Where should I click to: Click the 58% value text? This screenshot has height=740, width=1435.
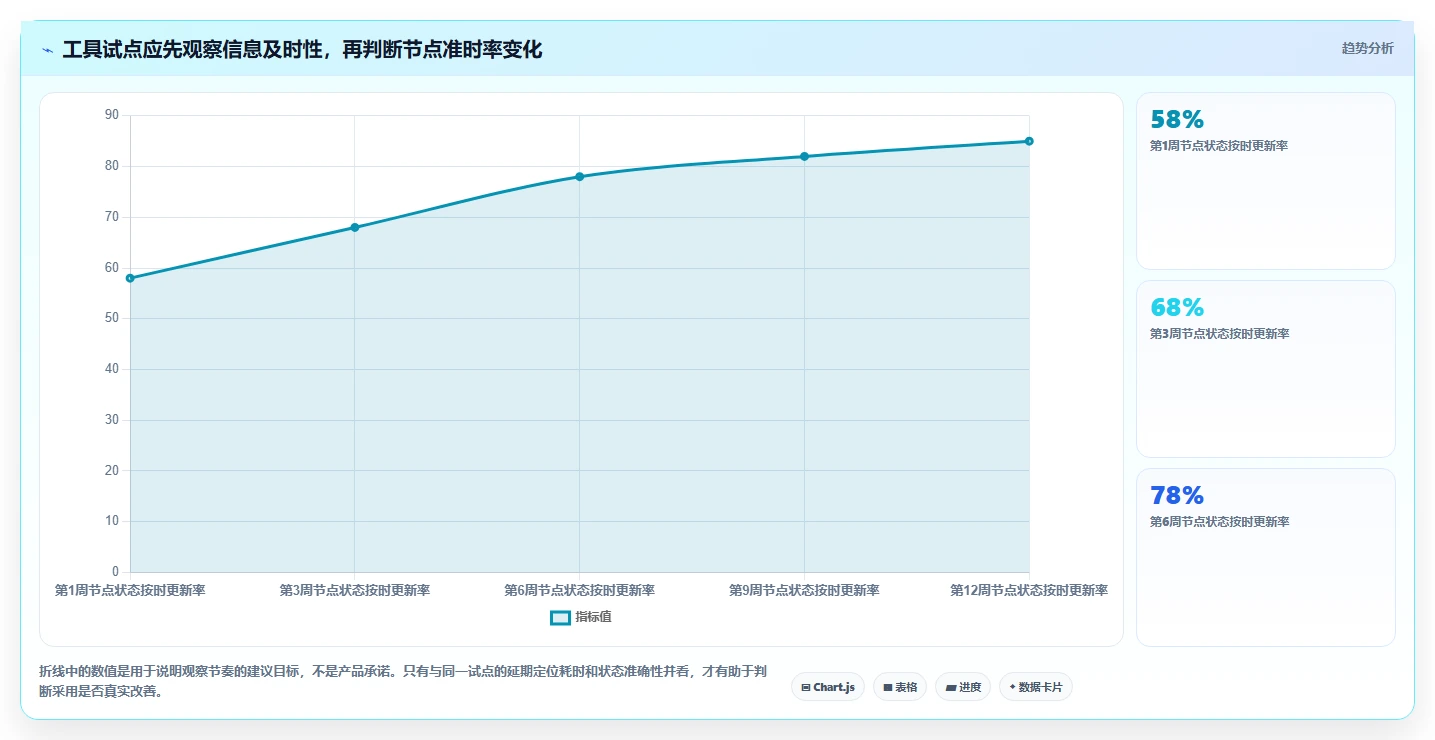coord(1177,120)
